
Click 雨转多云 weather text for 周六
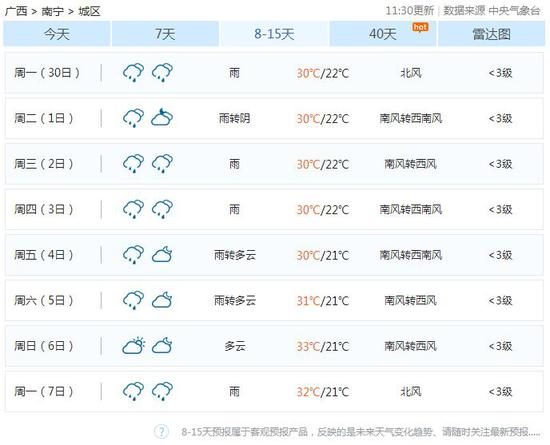235,301
